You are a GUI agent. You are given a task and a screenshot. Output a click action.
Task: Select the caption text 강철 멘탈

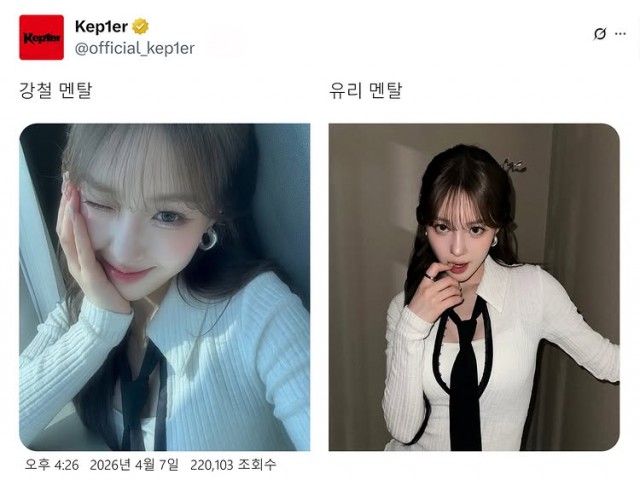56,90
